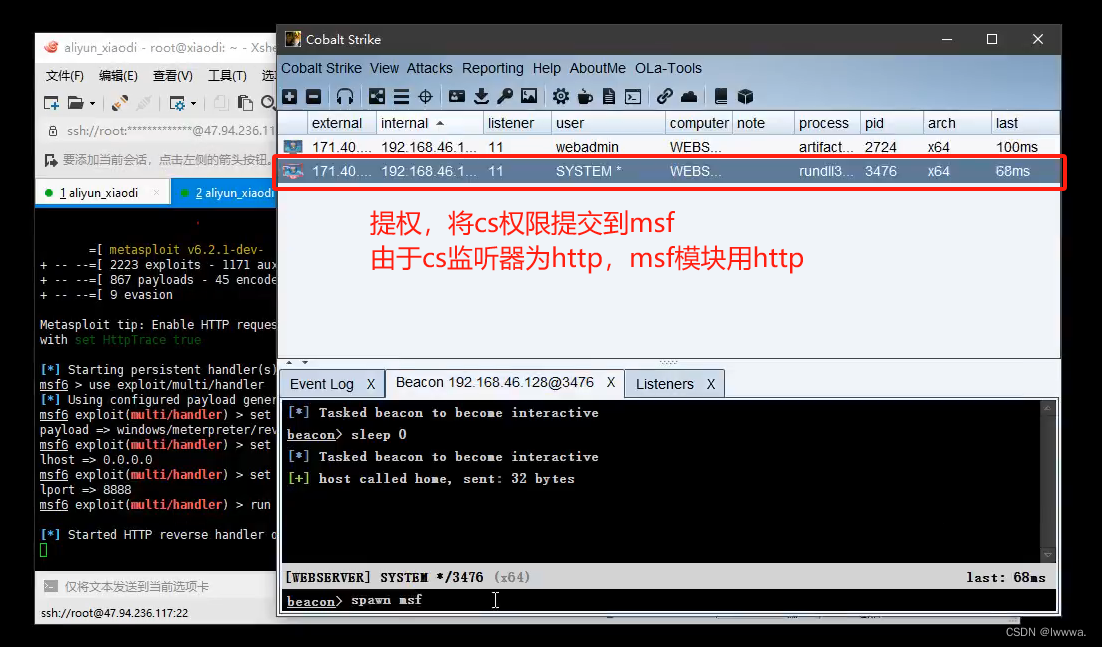Open the Attacks menu
Viewport: 1102px width, 647px height.
429,68
